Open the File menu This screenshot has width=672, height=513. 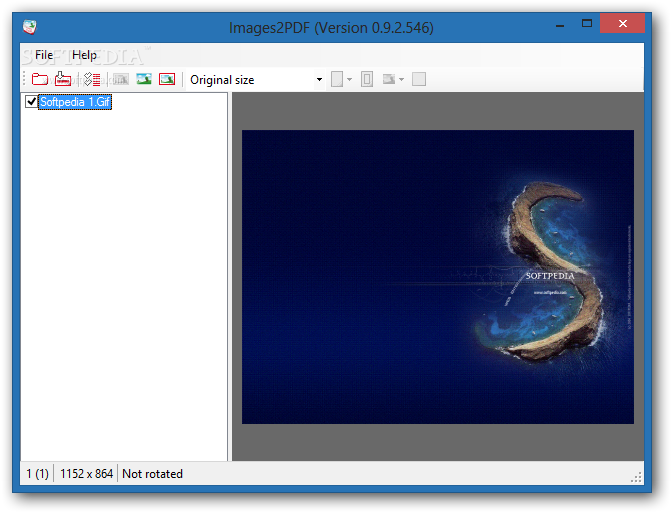pyautogui.click(x=44, y=55)
